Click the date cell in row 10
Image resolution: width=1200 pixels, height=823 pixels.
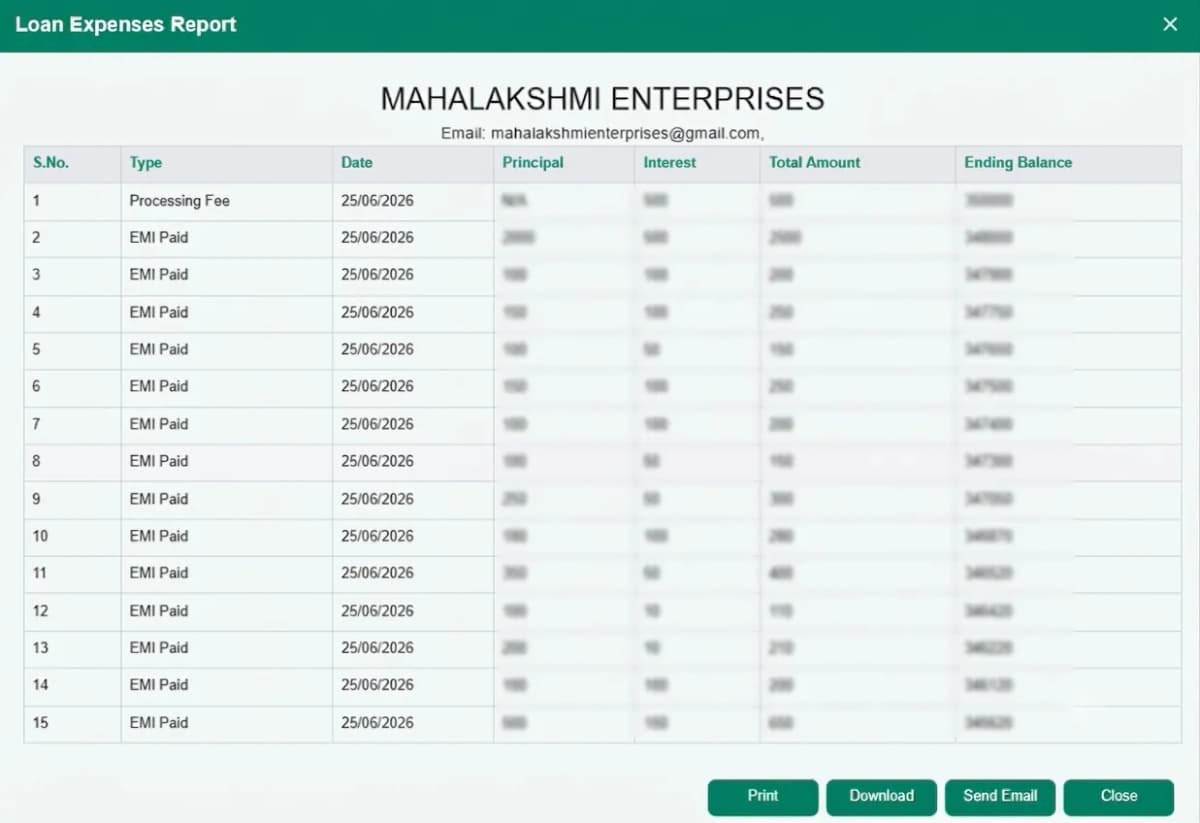click(413, 536)
